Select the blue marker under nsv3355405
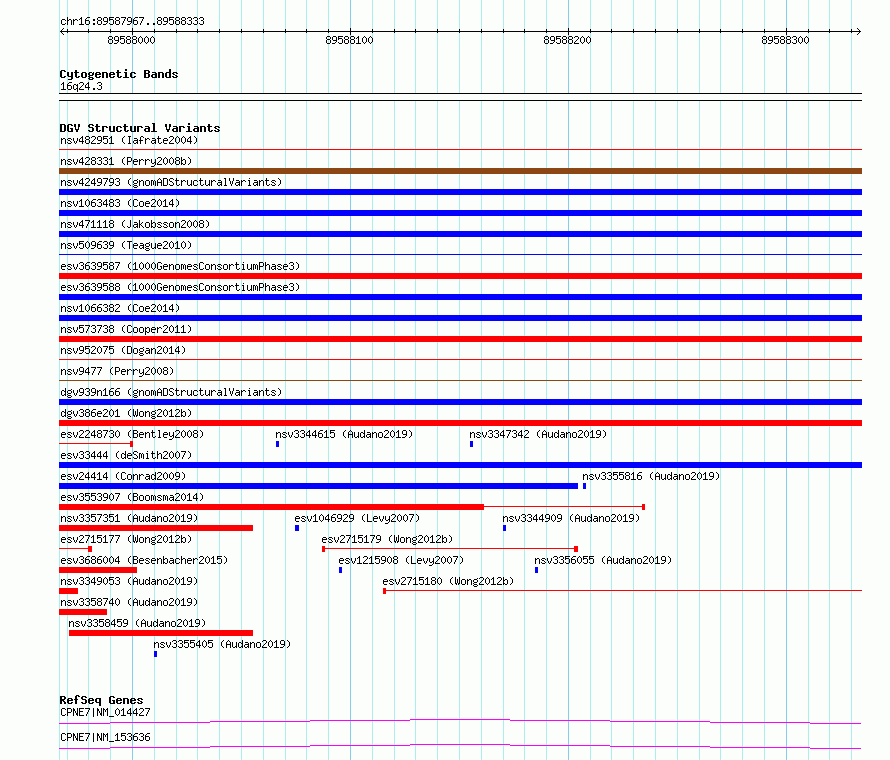 pyautogui.click(x=156, y=654)
